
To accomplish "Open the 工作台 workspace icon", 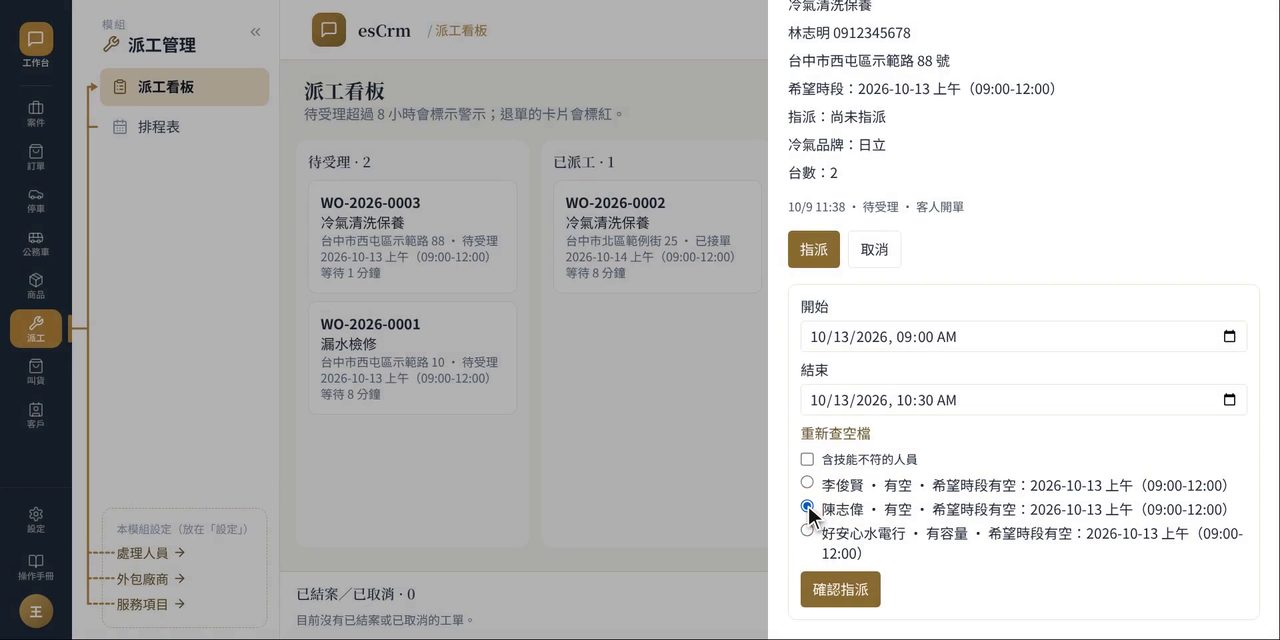I will tap(36, 45).
